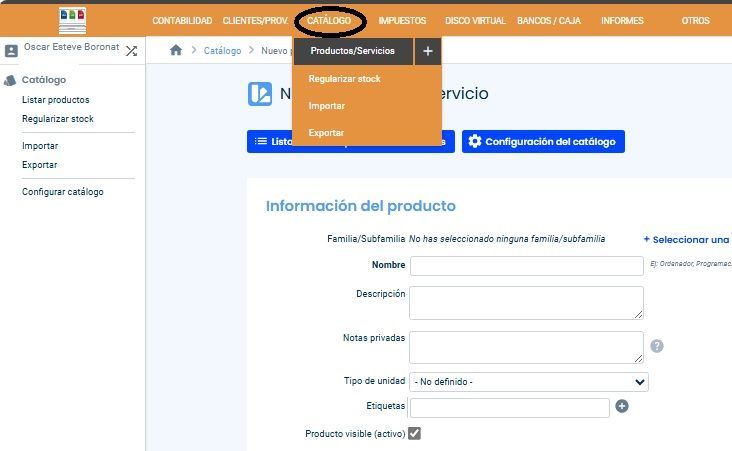This screenshot has width=732, height=451.
Task: Click Importar in the sidebar
Action: pyautogui.click(x=40, y=146)
